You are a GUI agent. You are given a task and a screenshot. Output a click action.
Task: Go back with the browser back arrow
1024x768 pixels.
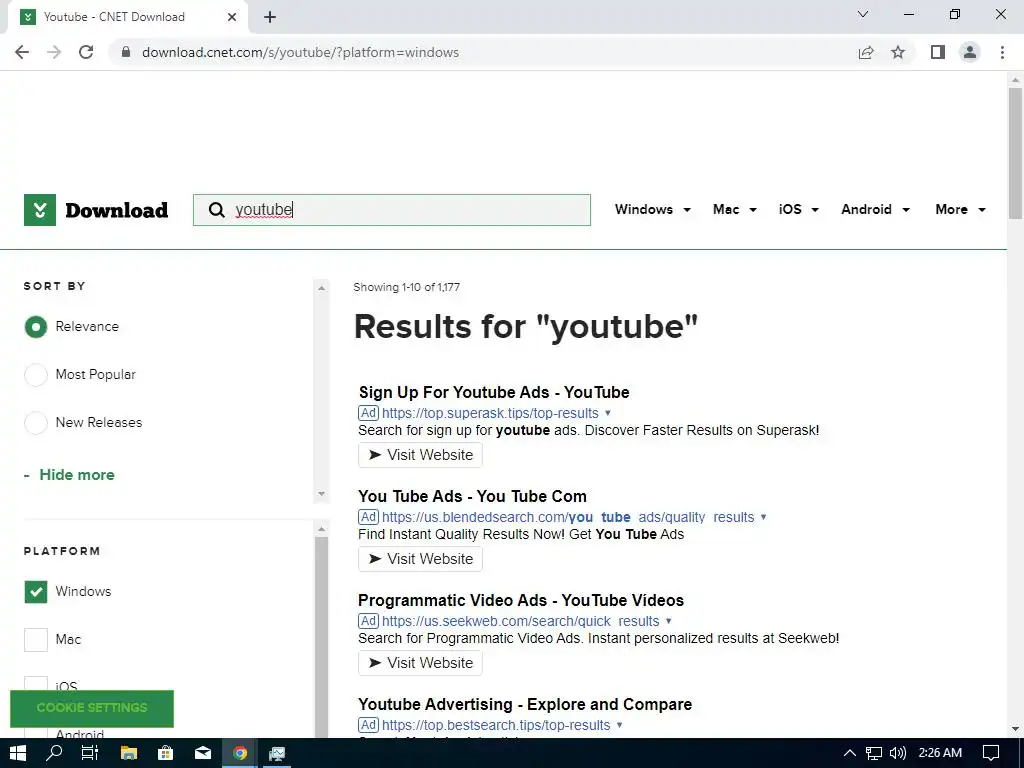(22, 52)
